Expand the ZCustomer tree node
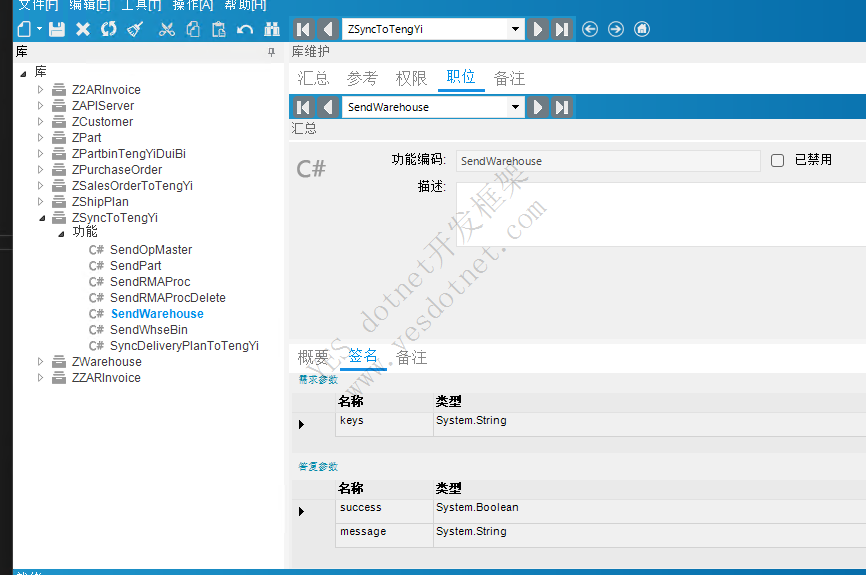 pos(41,122)
